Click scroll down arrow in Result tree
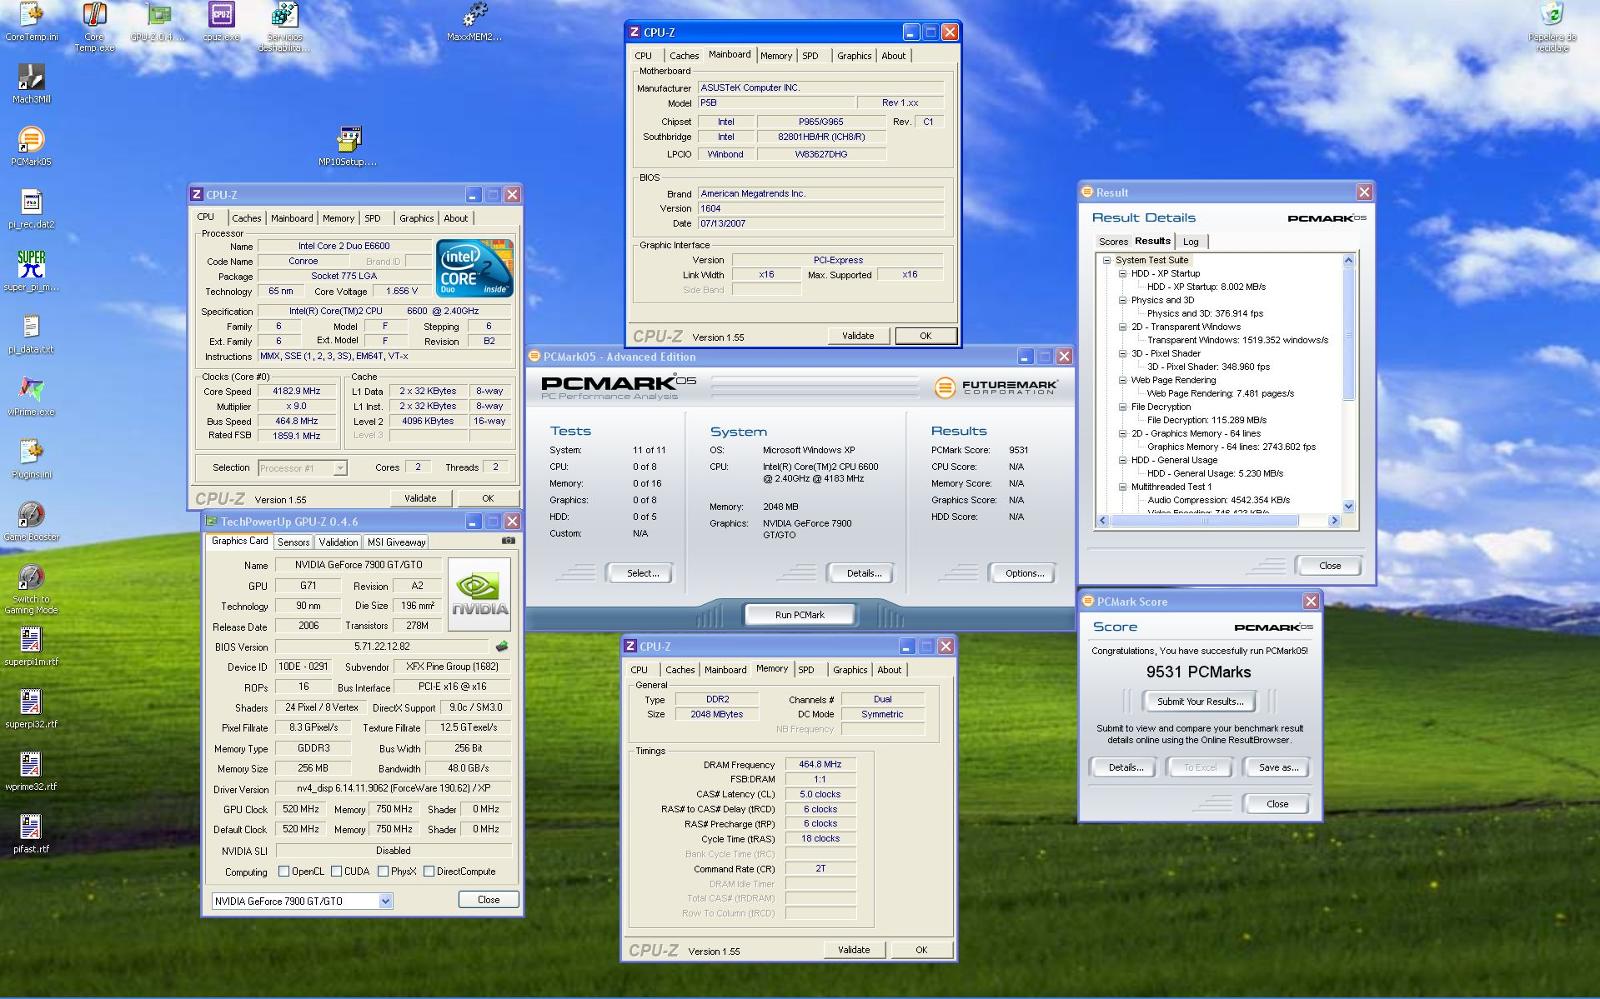Image resolution: width=1600 pixels, height=999 pixels. (x=1348, y=506)
